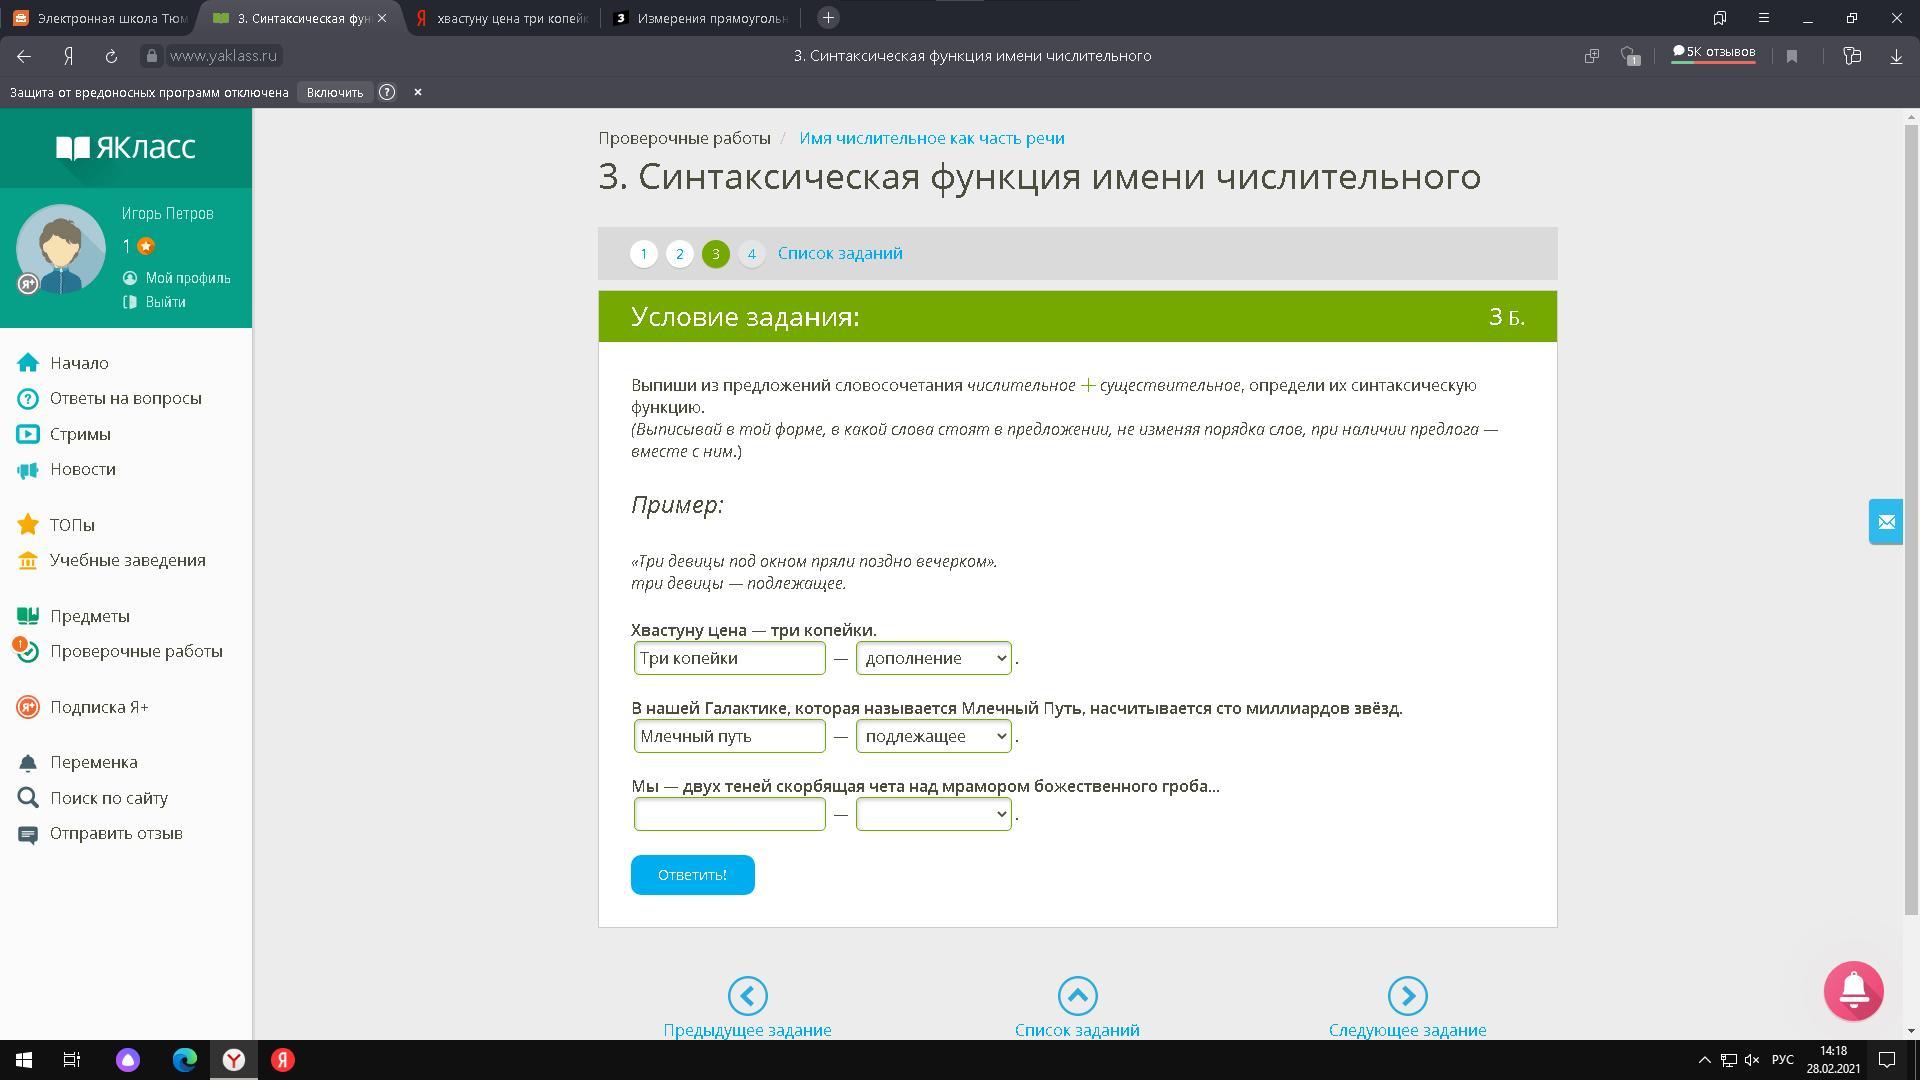The width and height of the screenshot is (1920, 1080).
Task: Open the blue envelope message tab
Action: point(1885,521)
